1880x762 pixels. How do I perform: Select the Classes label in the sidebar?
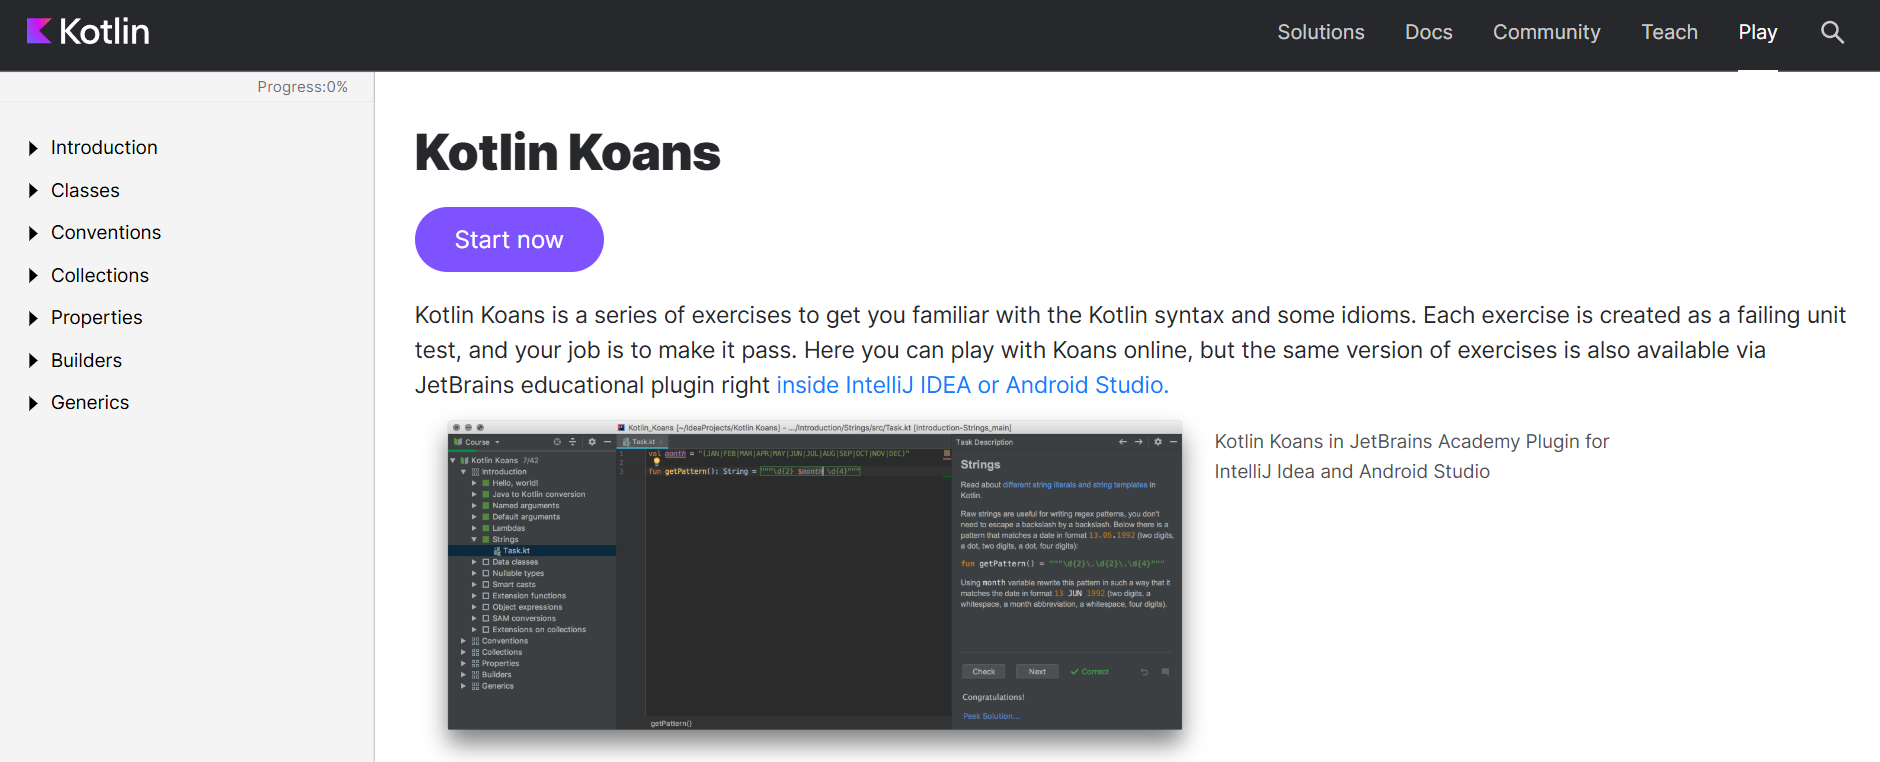pos(85,190)
